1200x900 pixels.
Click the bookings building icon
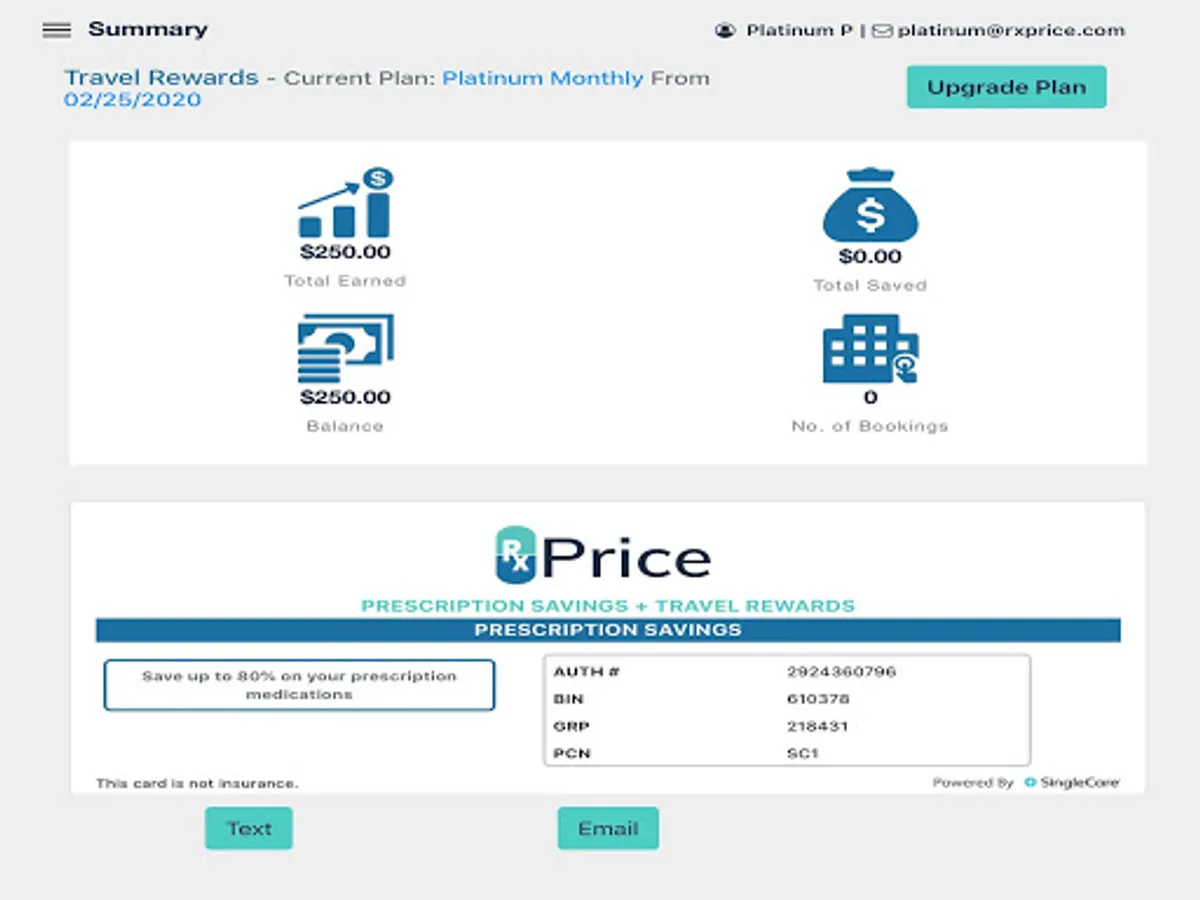click(870, 349)
